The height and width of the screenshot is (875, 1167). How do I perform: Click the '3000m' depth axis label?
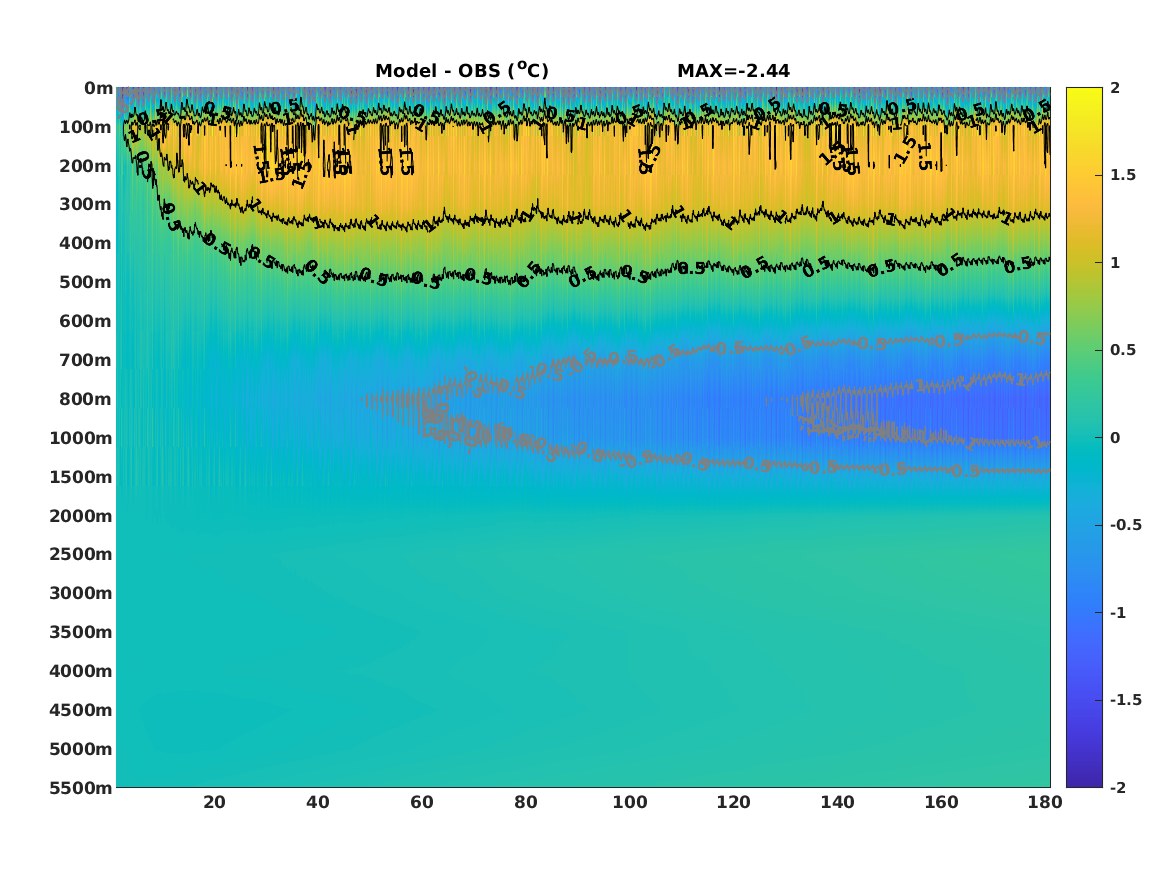(x=81, y=593)
